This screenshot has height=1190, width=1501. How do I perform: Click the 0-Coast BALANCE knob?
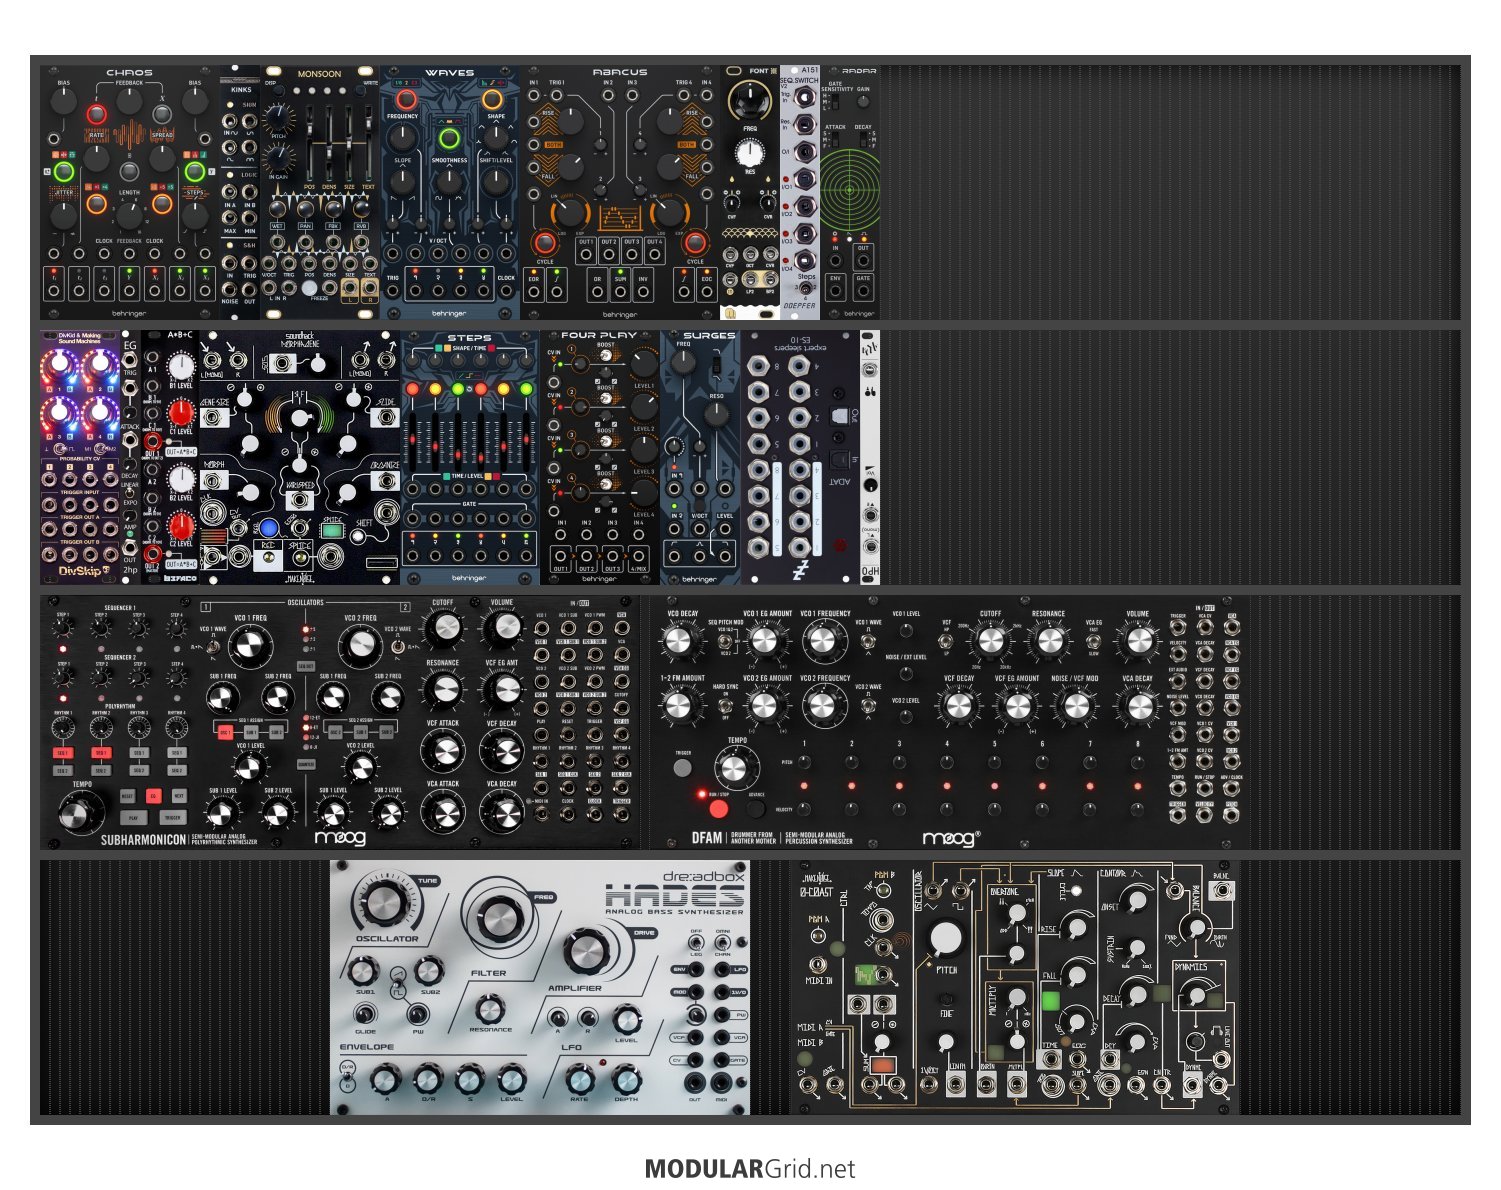pyautogui.click(x=1196, y=928)
